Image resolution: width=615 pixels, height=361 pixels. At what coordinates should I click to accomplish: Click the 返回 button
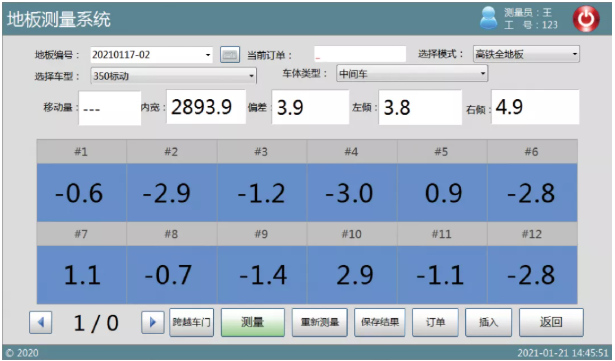551,323
